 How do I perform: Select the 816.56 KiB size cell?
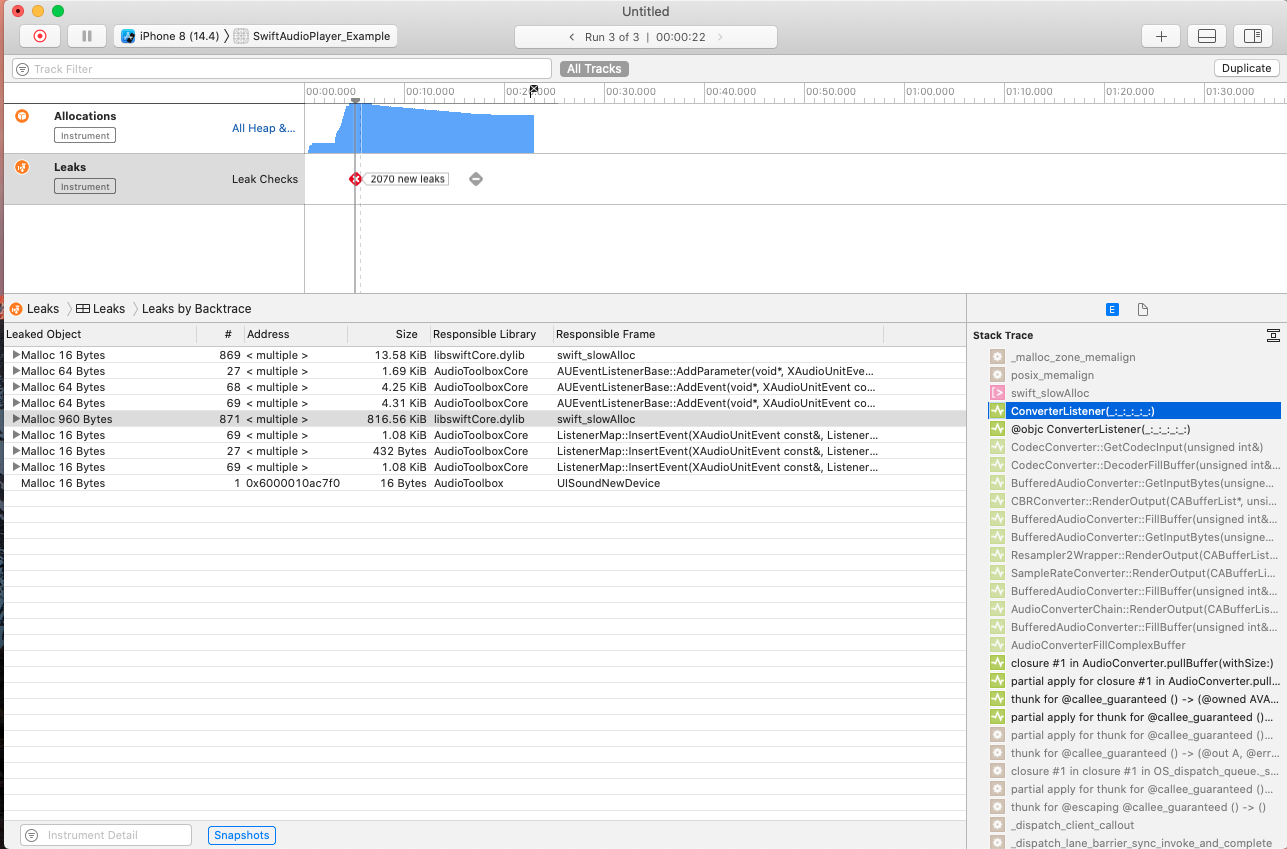pyautogui.click(x=396, y=419)
